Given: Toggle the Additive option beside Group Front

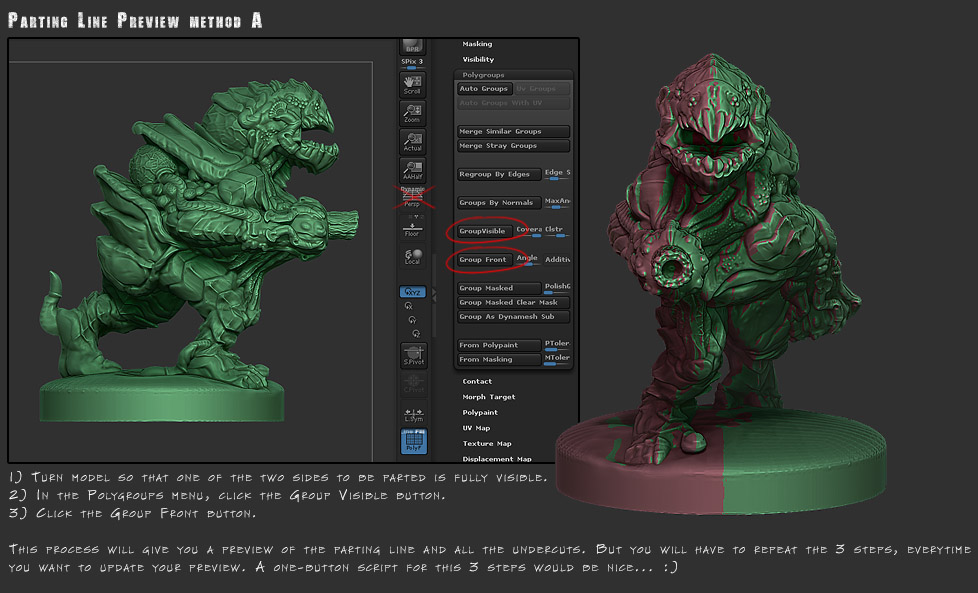Looking at the screenshot, I should [557, 260].
